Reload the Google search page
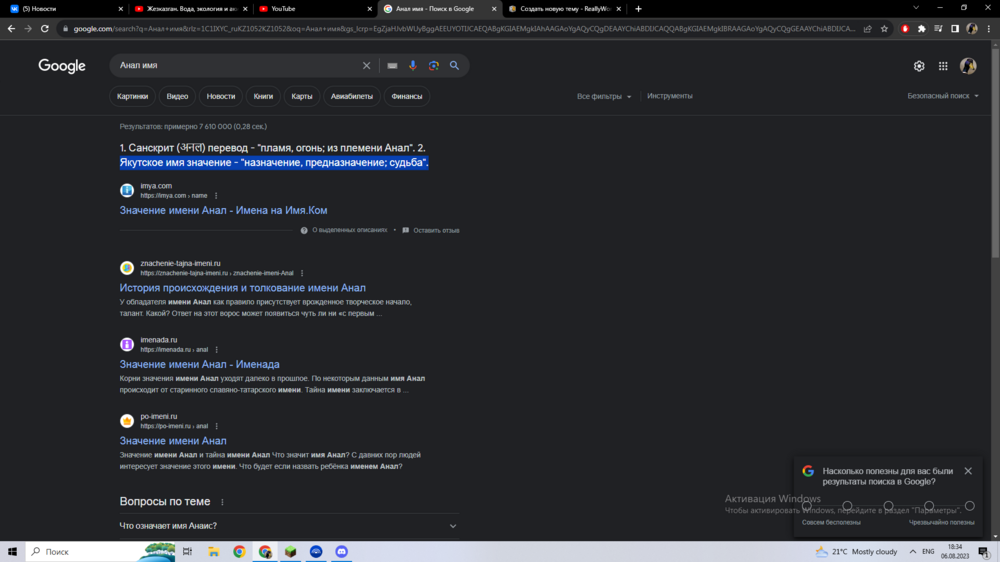 pos(45,29)
